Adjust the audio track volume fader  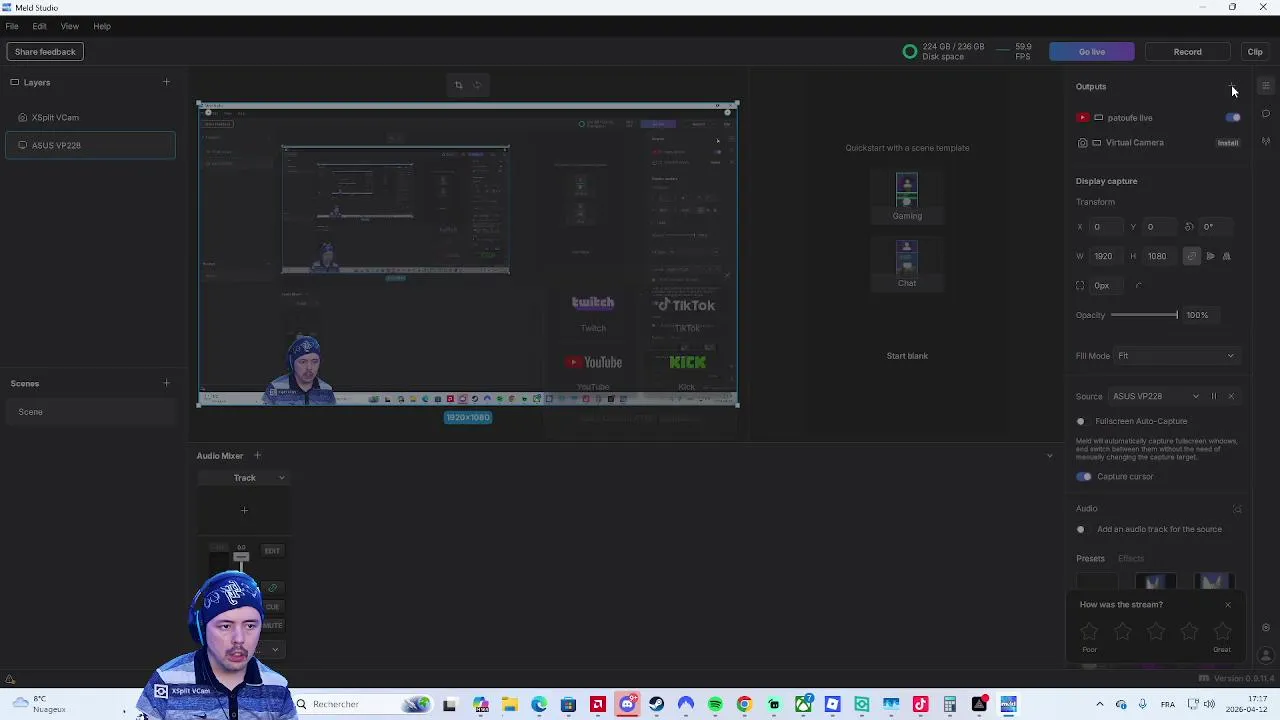(x=241, y=557)
